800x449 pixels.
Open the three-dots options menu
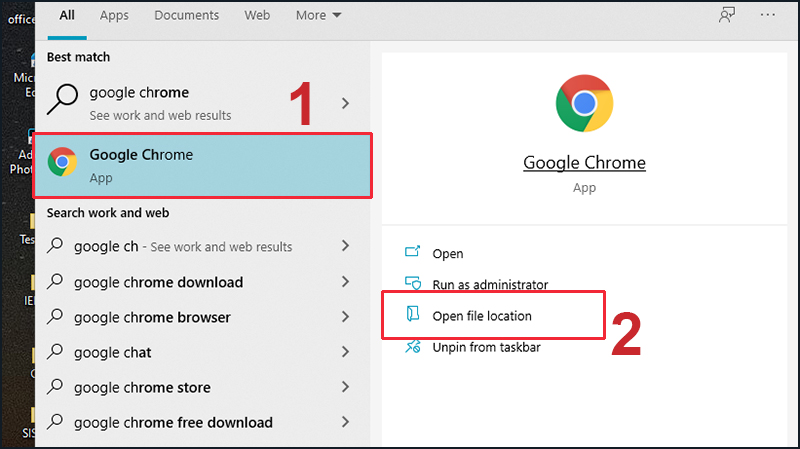pos(768,15)
